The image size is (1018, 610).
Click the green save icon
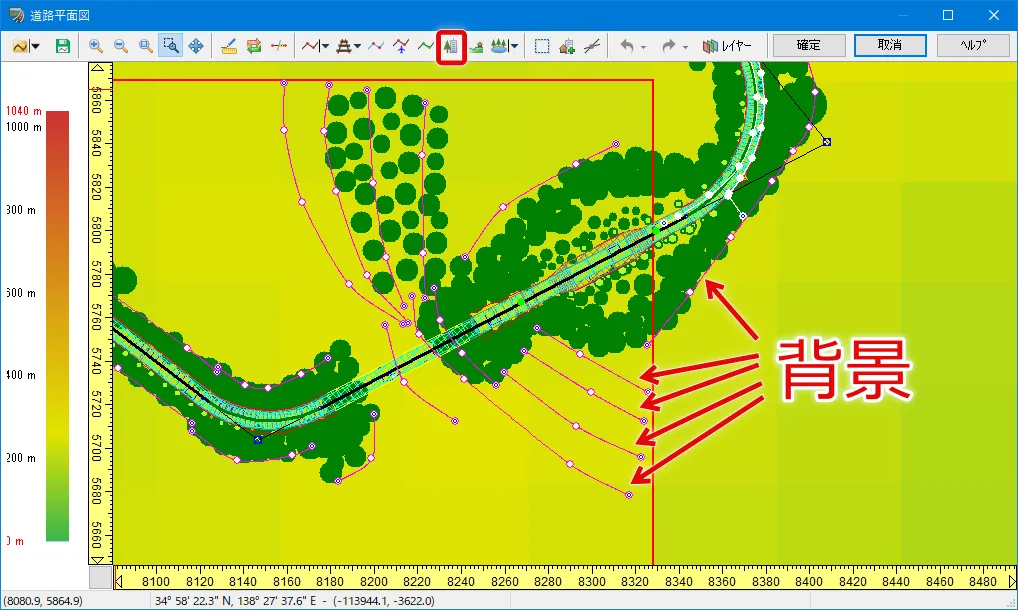63,46
